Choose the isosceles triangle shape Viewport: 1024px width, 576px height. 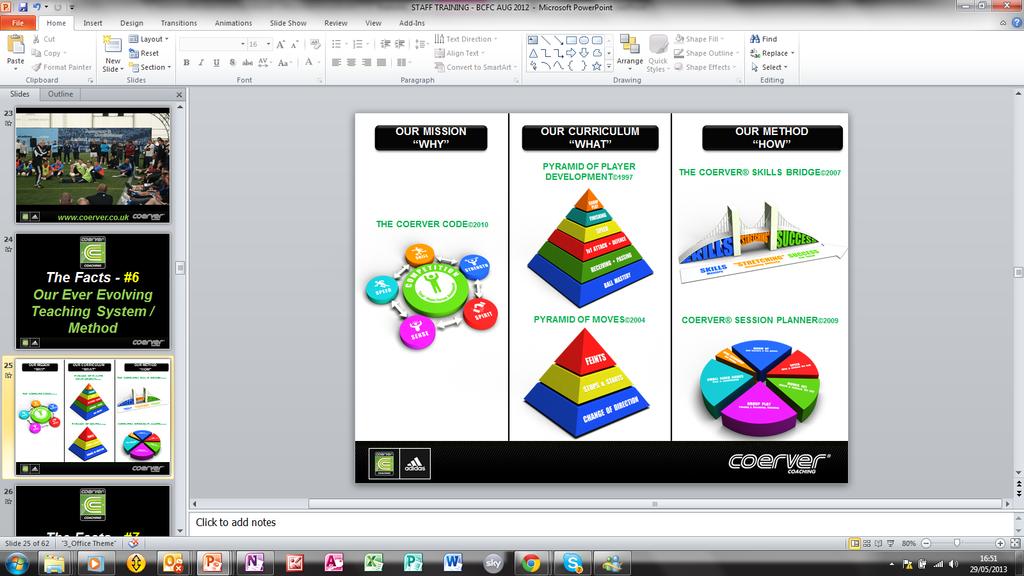coord(533,53)
